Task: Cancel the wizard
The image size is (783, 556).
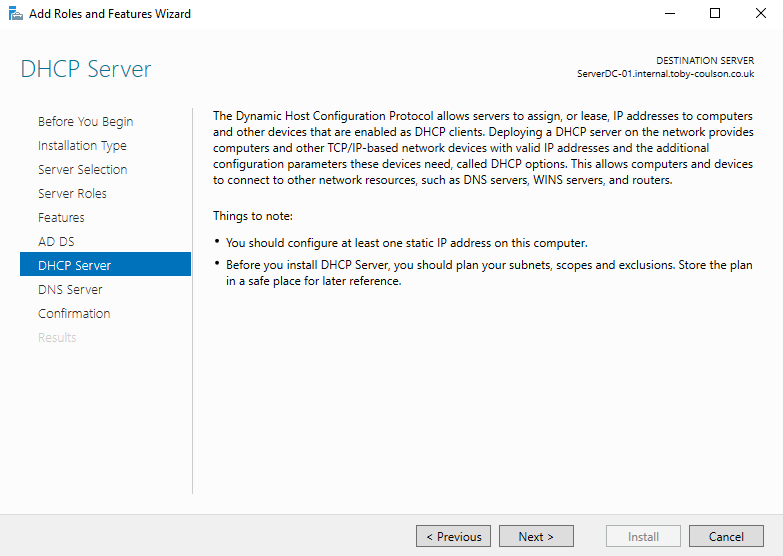Action: pyautogui.click(x=726, y=536)
